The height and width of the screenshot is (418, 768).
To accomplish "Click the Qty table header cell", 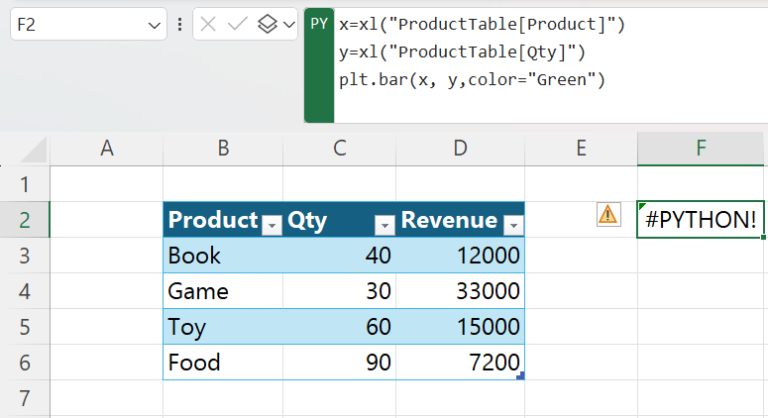I will (x=339, y=220).
